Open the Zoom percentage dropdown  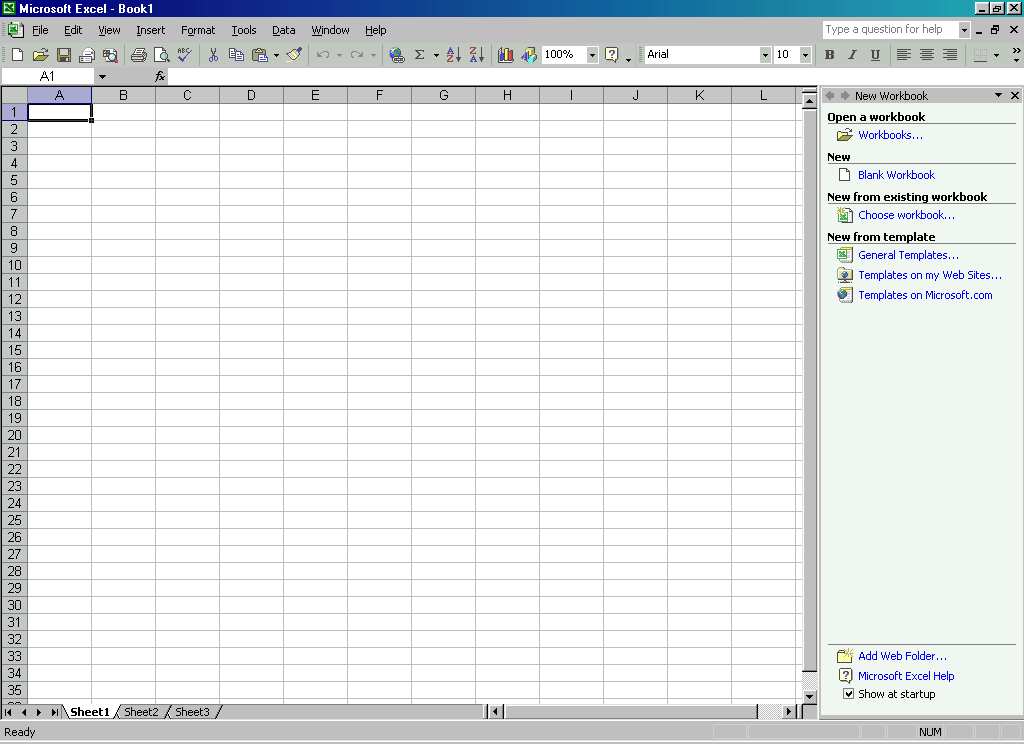[x=592, y=55]
